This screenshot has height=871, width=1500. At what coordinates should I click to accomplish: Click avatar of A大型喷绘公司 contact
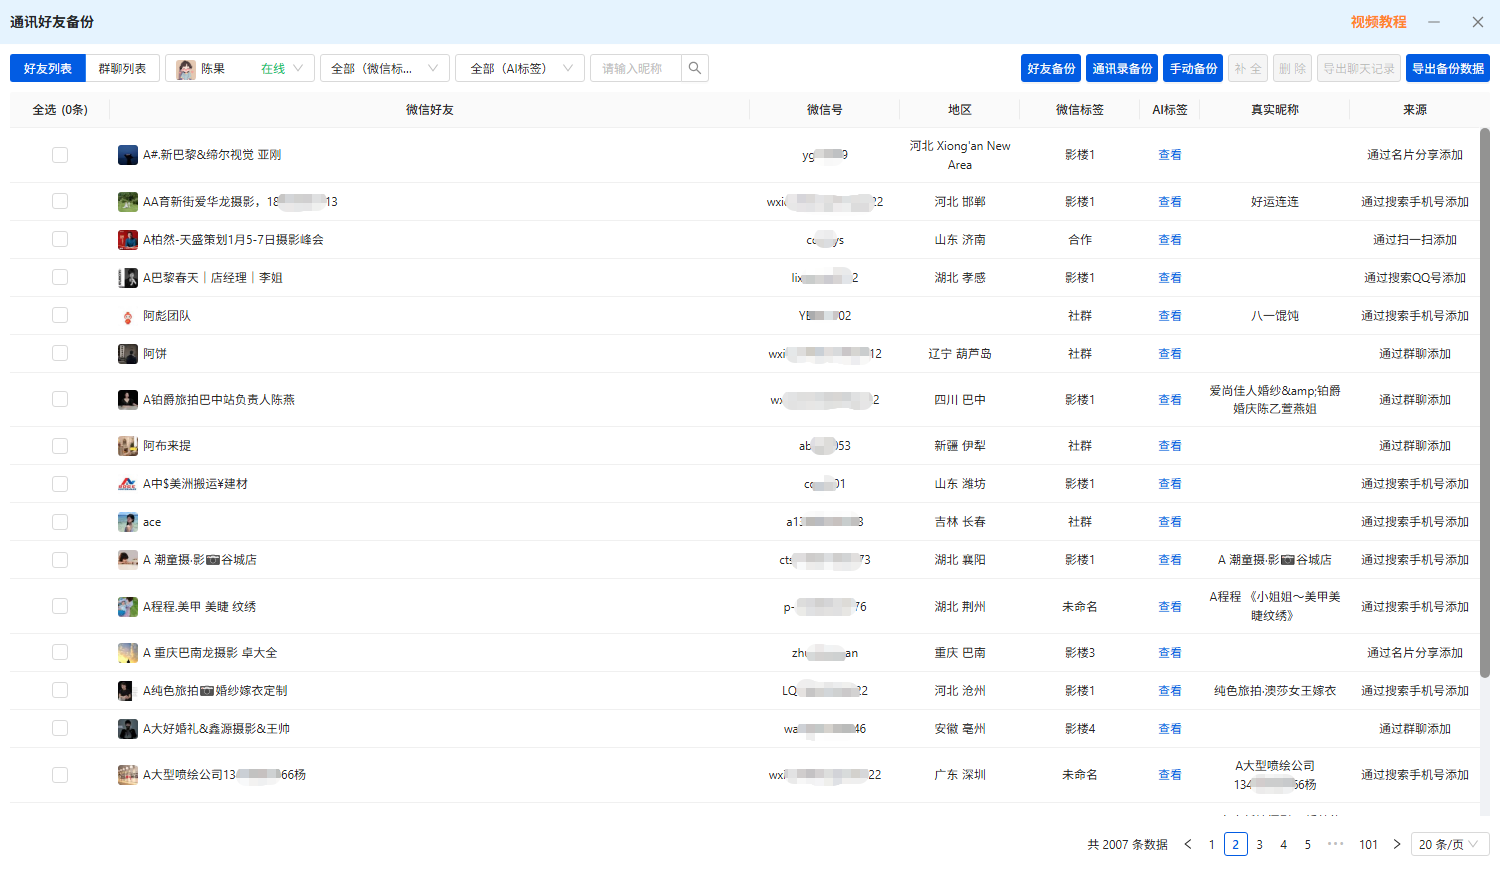pyautogui.click(x=128, y=775)
